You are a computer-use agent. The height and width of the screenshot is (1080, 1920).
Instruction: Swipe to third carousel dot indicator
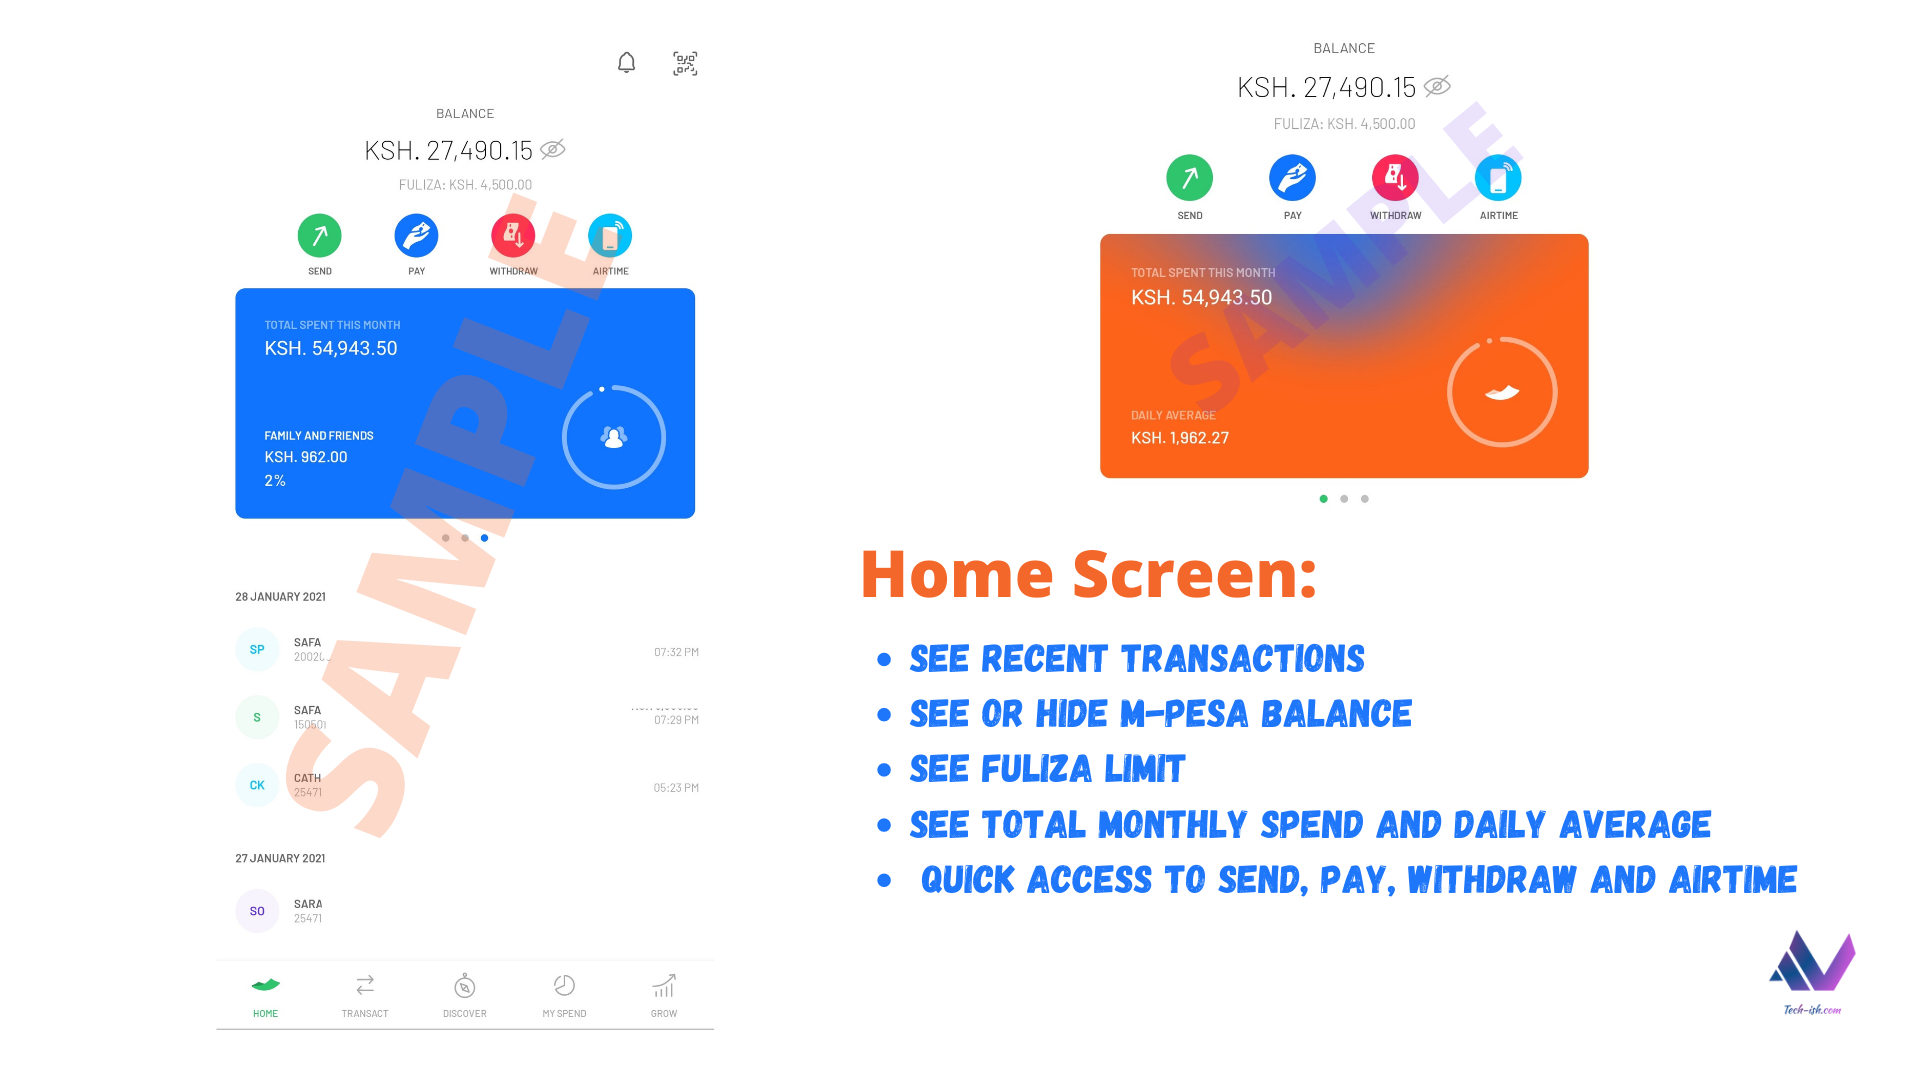1365,498
